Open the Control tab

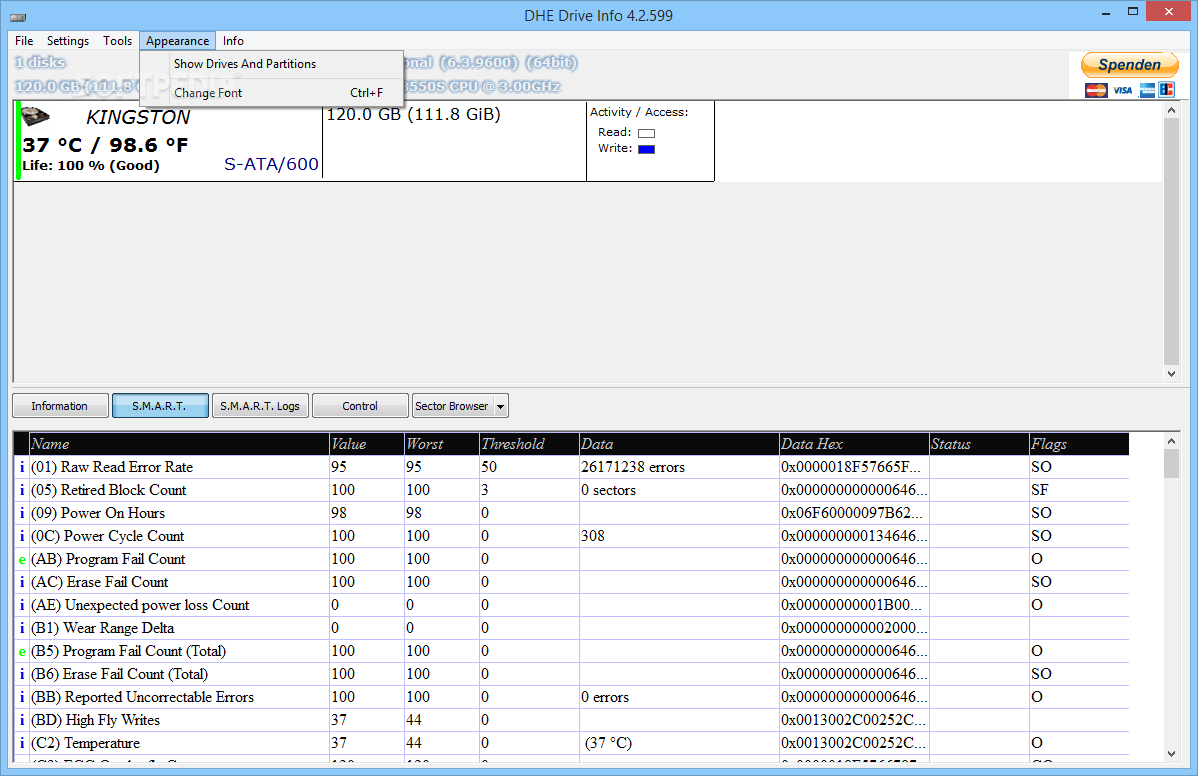360,406
